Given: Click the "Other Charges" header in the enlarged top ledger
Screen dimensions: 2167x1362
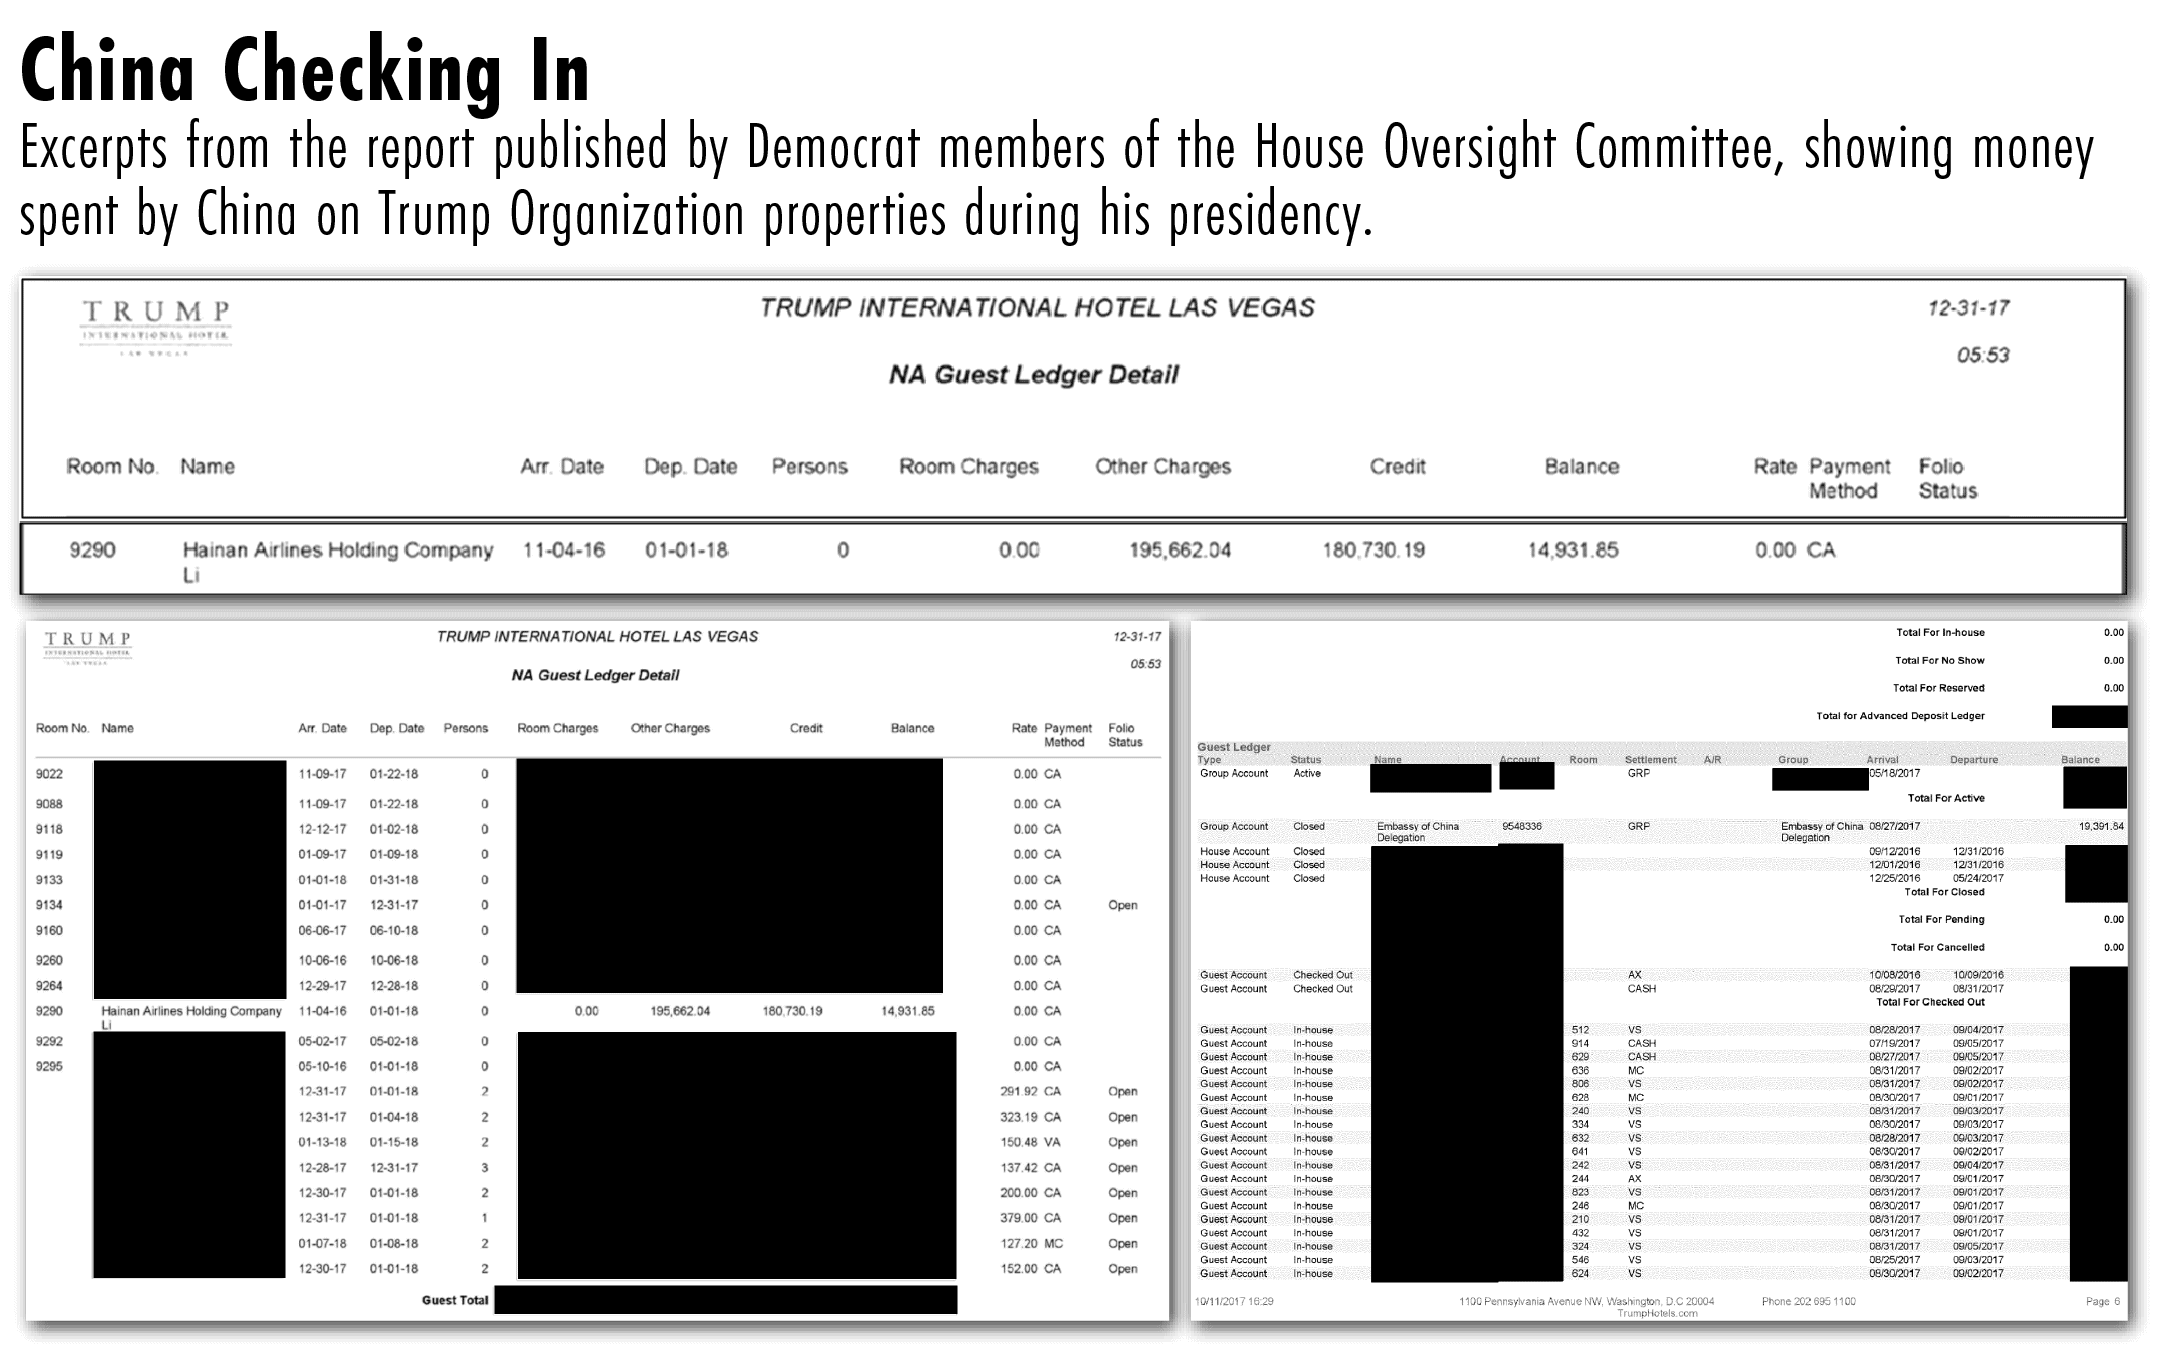Looking at the screenshot, I should click(x=1162, y=467).
